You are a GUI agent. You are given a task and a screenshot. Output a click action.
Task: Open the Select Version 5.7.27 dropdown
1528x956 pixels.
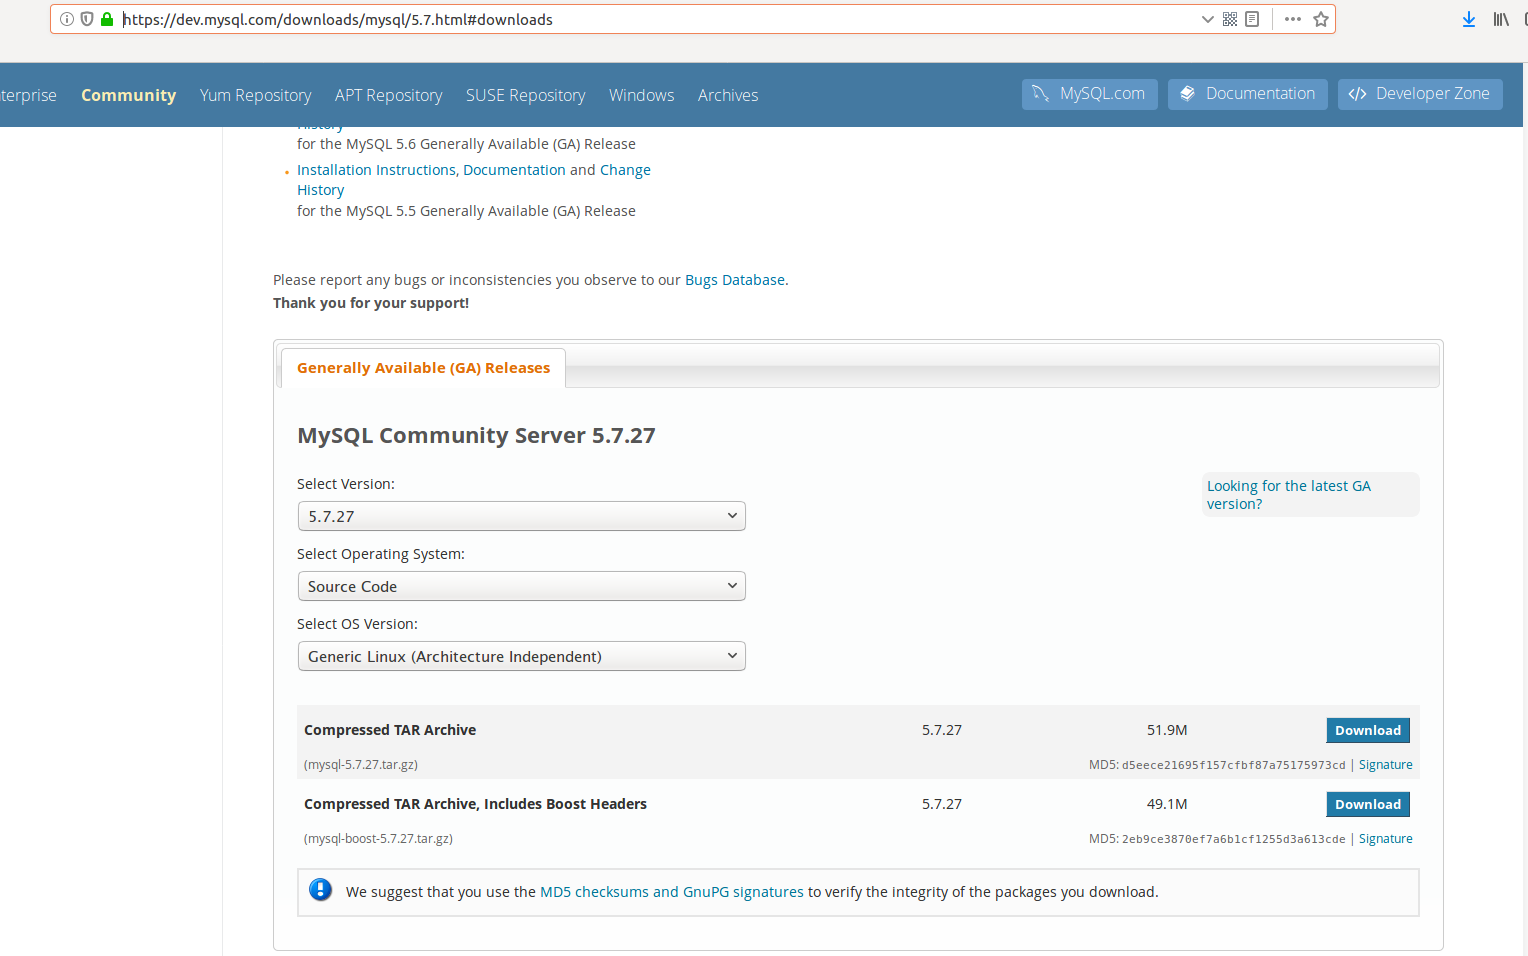click(522, 516)
